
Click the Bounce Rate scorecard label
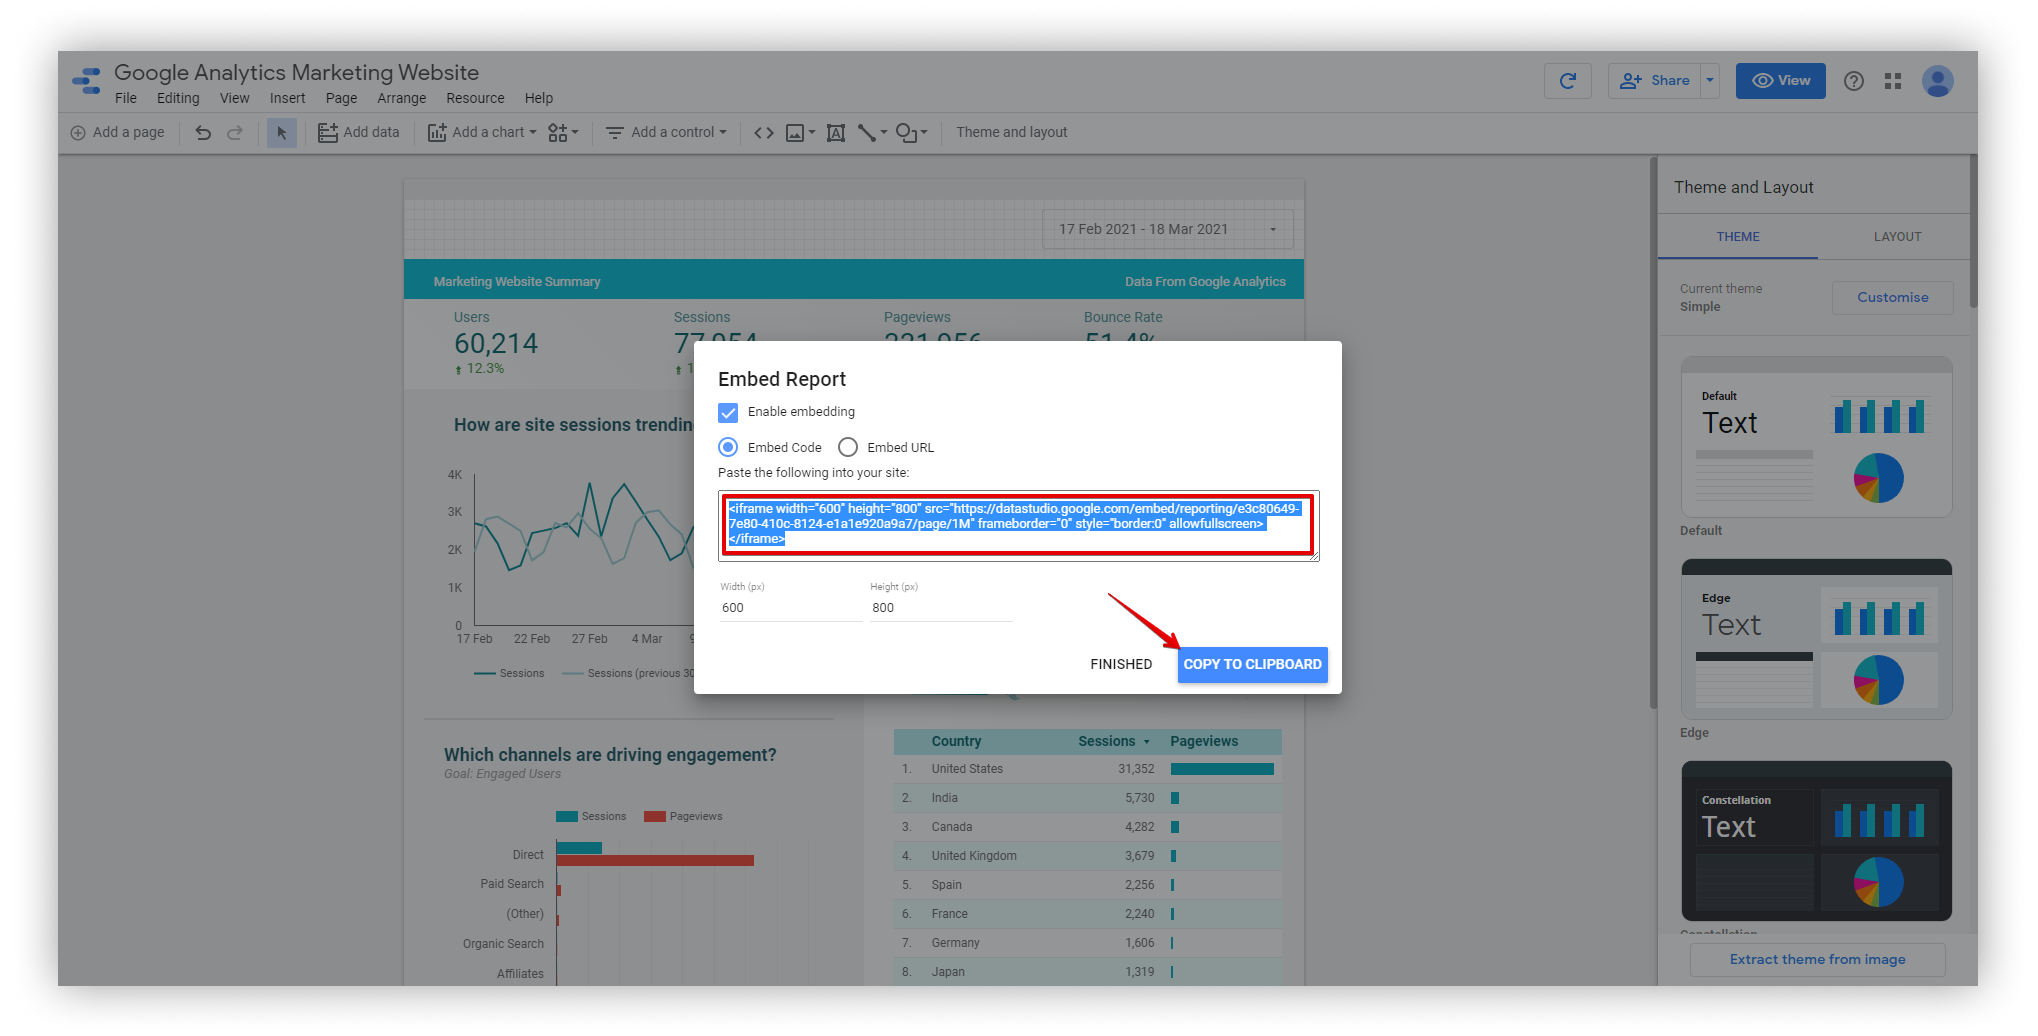pos(1123,317)
